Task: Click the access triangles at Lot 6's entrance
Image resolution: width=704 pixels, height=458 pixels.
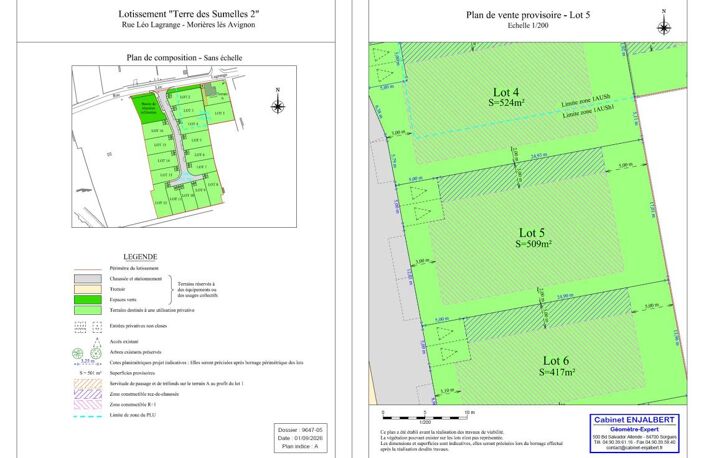Action: click(448, 343)
